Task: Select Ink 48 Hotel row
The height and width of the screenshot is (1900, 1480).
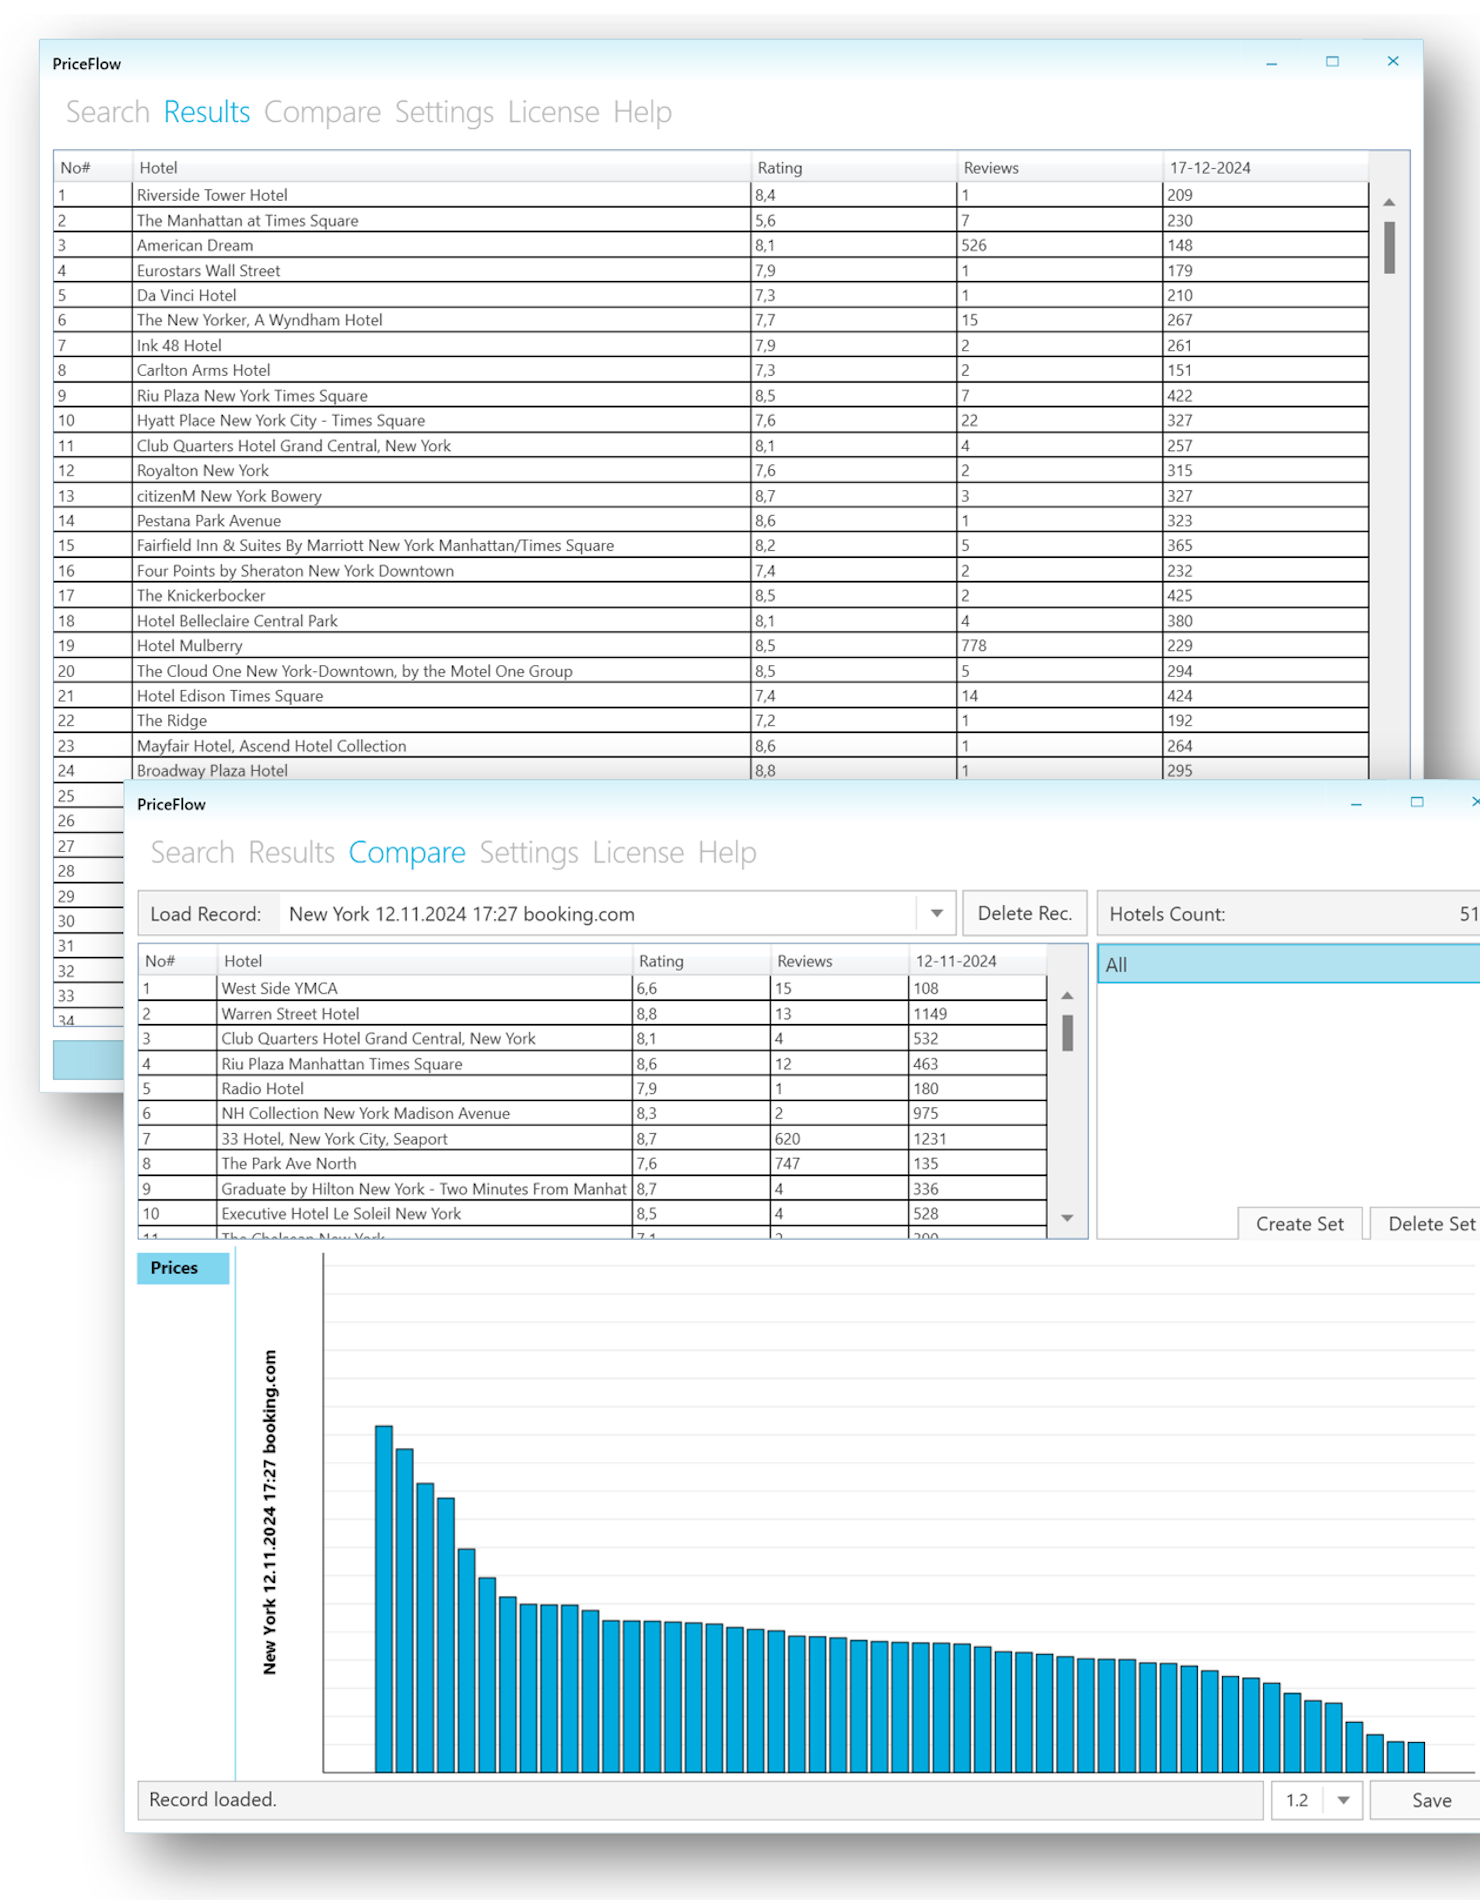Action: tap(711, 345)
